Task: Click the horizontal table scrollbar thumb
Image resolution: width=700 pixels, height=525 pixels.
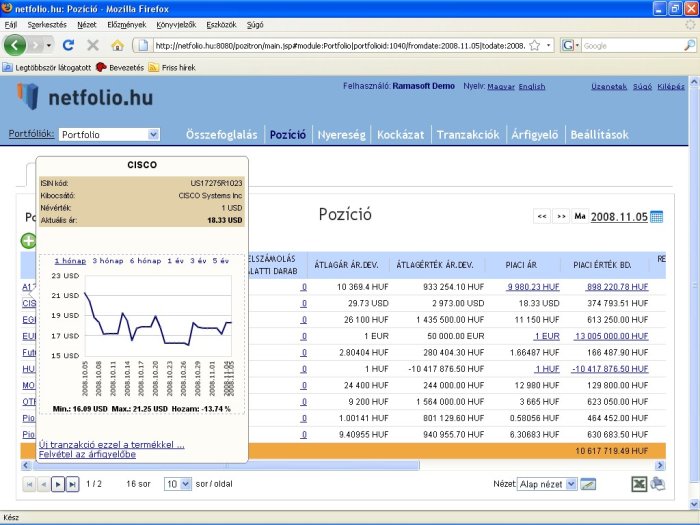Action: click(226, 466)
